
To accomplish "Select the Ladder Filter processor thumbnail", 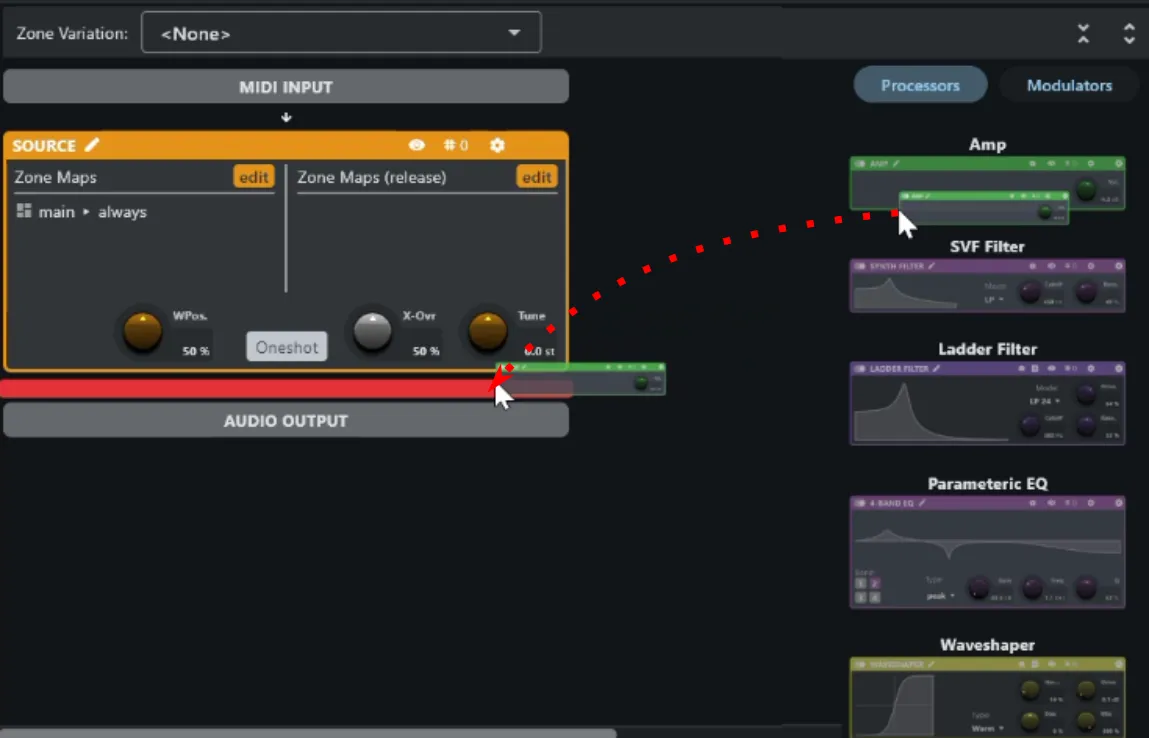I will click(x=987, y=403).
